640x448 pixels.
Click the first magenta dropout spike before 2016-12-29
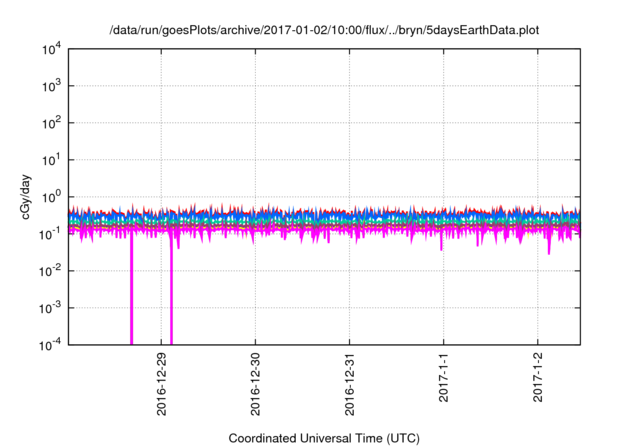click(x=131, y=288)
